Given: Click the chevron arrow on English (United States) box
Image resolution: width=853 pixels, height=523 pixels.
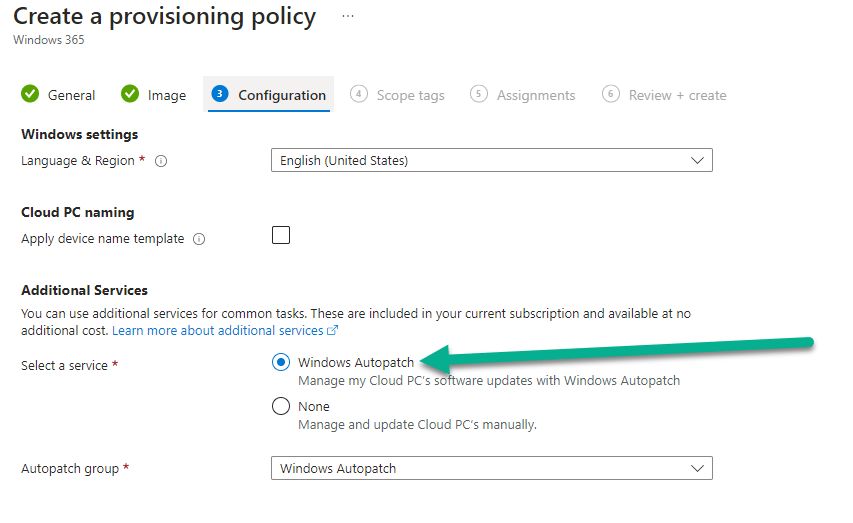Looking at the screenshot, I should [x=698, y=160].
